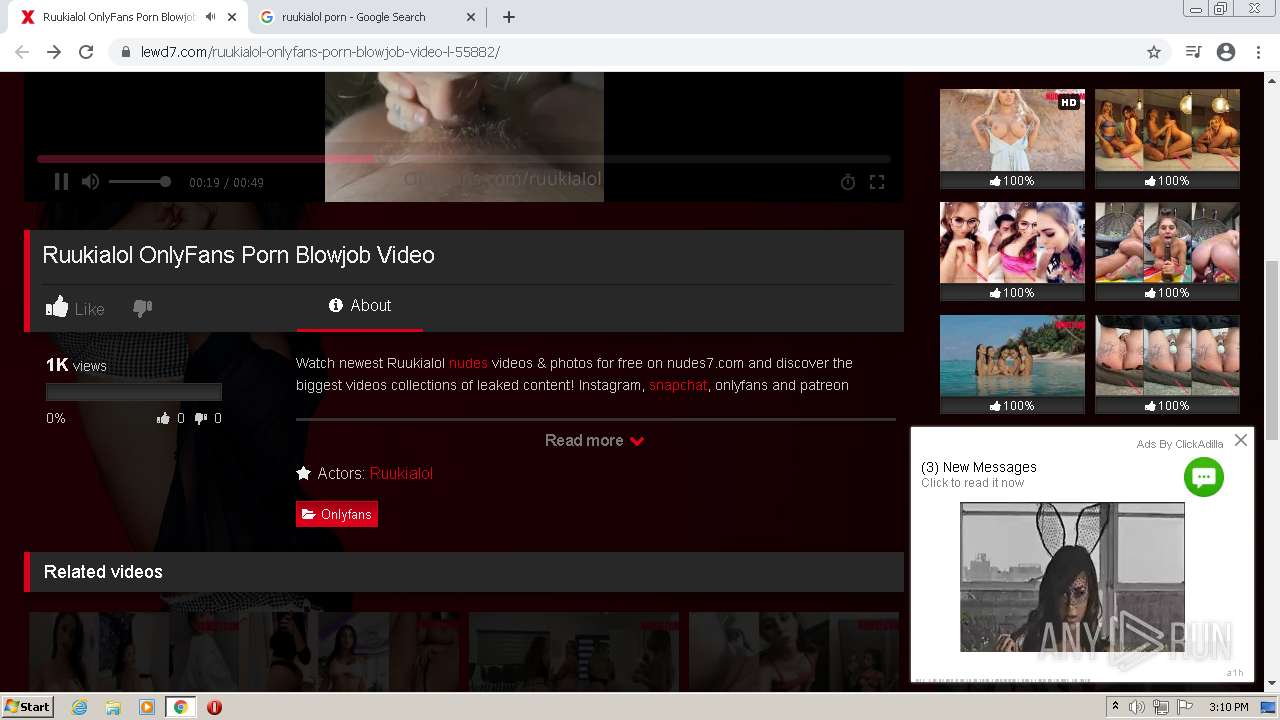Click the green chat message icon
This screenshot has height=720, width=1280.
[1204, 477]
